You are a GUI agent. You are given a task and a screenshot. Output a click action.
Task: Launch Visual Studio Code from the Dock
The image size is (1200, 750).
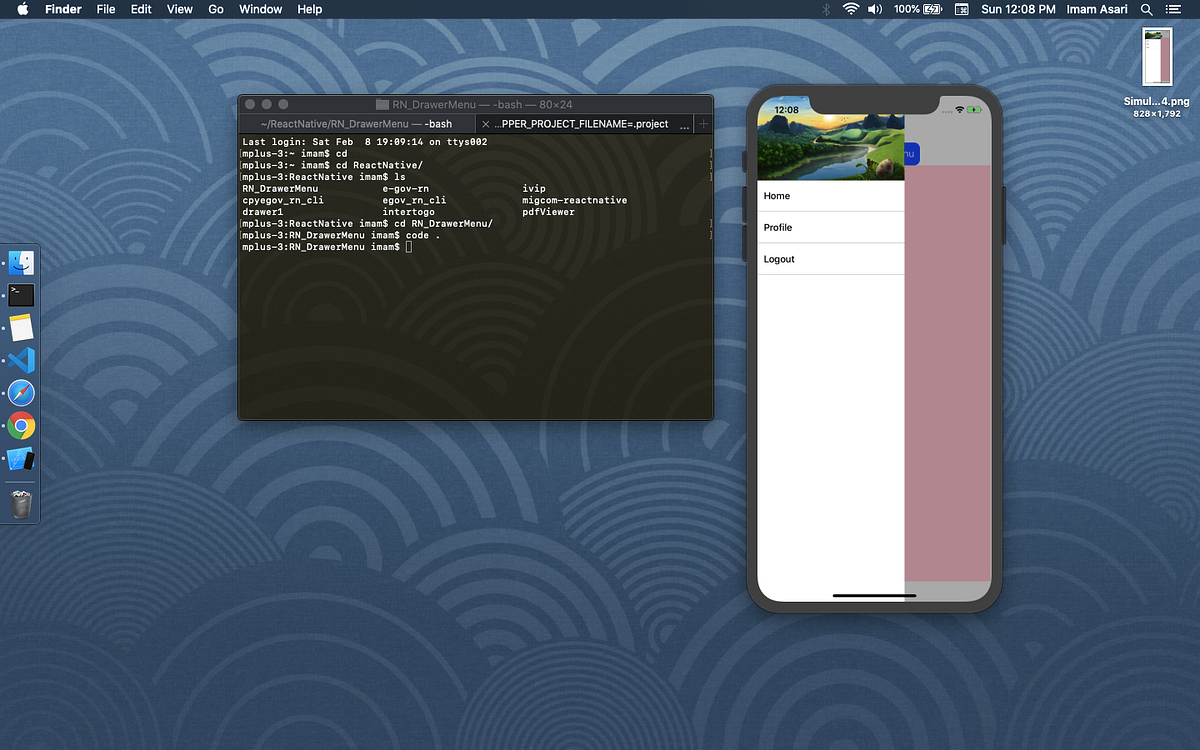pos(22,360)
